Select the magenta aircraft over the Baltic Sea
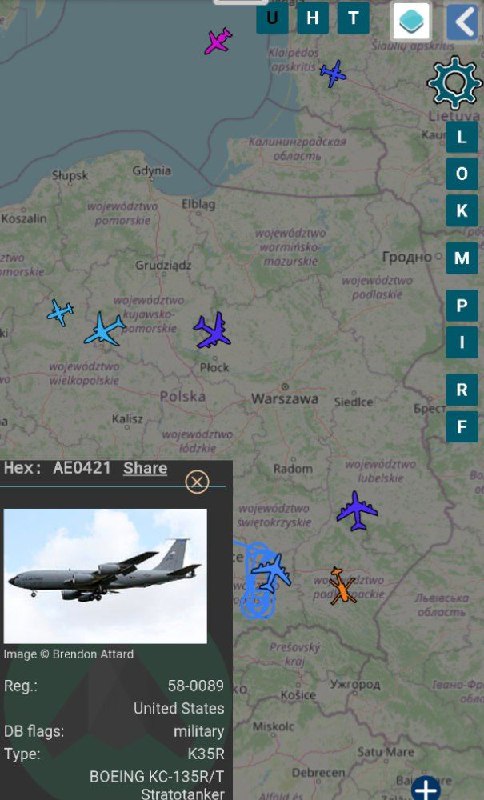The width and height of the screenshot is (484, 800). point(218,41)
